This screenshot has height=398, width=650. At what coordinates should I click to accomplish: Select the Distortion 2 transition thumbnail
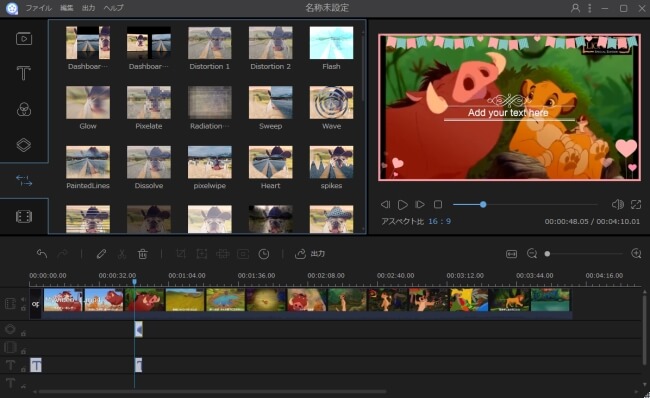[270, 43]
